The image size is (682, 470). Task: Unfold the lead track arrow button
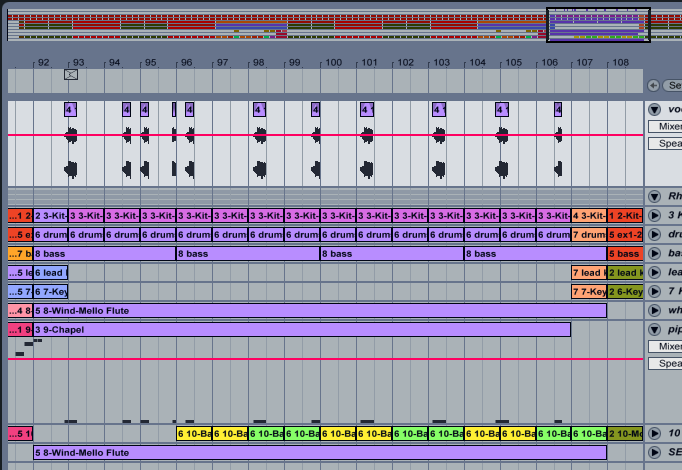[654, 272]
